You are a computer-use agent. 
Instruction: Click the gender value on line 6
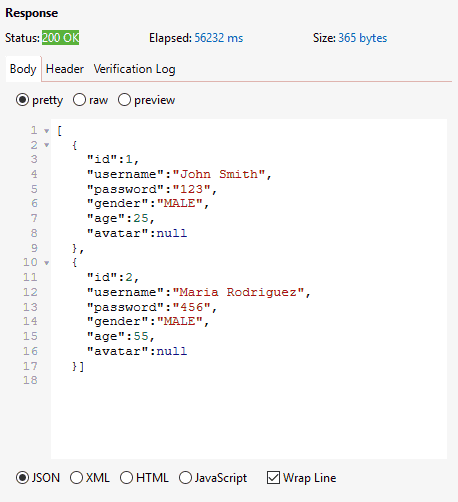[180, 203]
